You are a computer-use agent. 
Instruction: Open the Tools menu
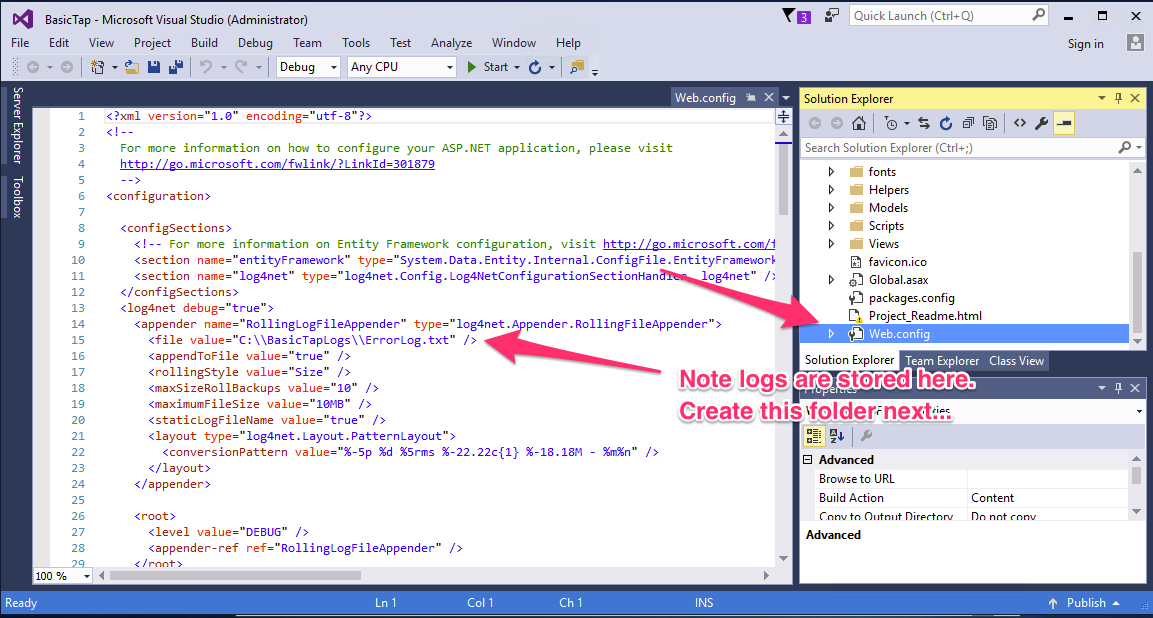356,43
